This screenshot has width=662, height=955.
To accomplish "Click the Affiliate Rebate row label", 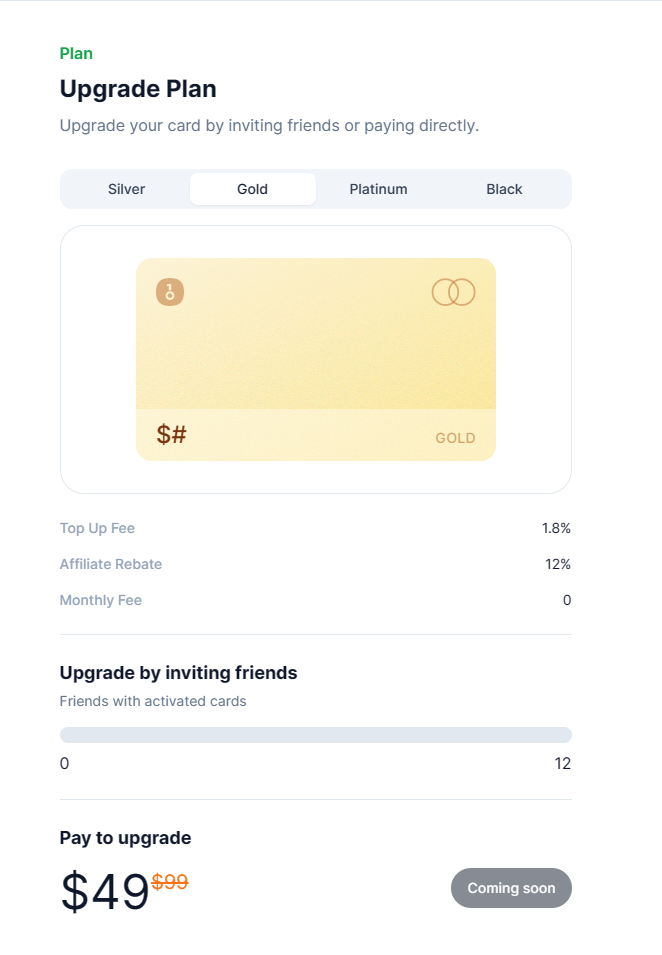I will pyautogui.click(x=111, y=564).
